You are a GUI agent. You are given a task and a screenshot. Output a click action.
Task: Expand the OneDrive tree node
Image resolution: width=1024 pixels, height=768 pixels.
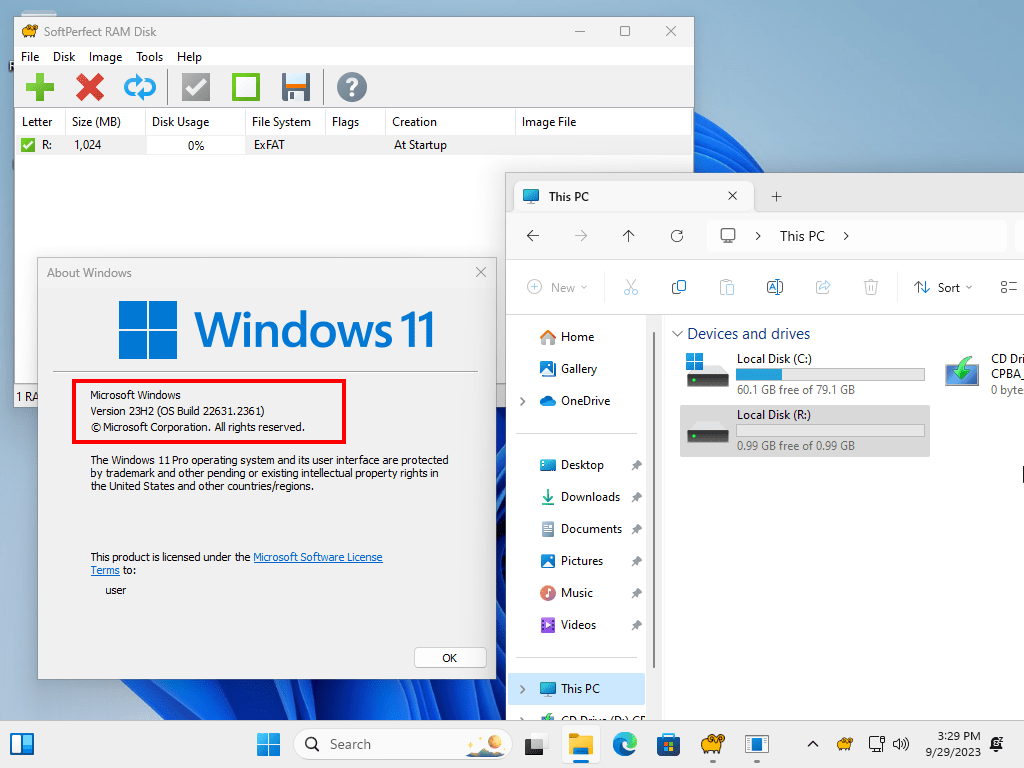point(522,401)
